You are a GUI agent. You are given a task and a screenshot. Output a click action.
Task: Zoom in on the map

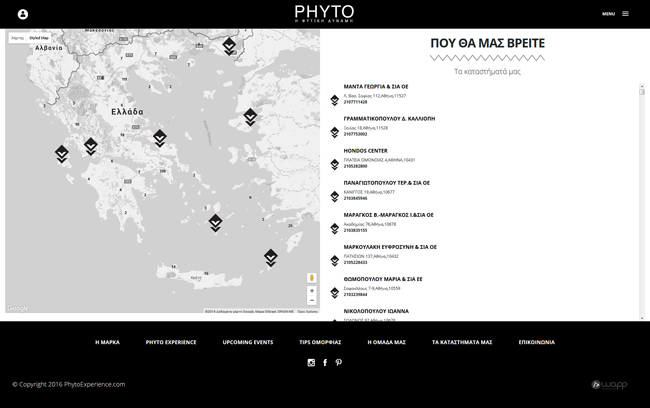pos(312,291)
